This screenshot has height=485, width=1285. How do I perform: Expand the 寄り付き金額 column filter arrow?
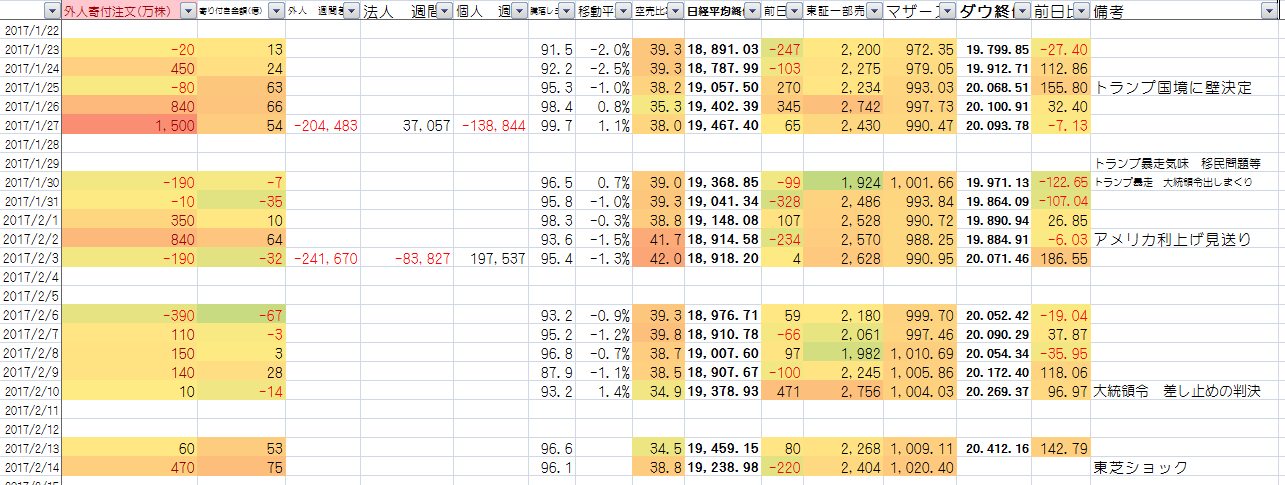click(276, 12)
